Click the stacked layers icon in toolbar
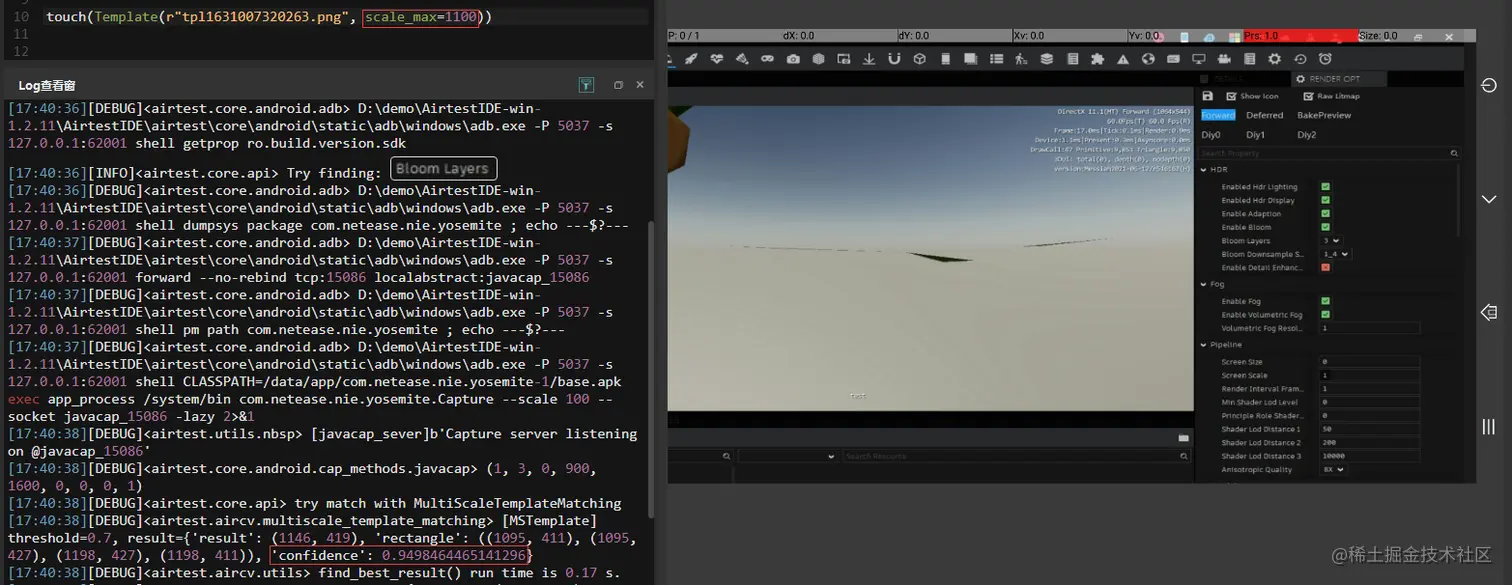1512x585 pixels. click(1046, 59)
